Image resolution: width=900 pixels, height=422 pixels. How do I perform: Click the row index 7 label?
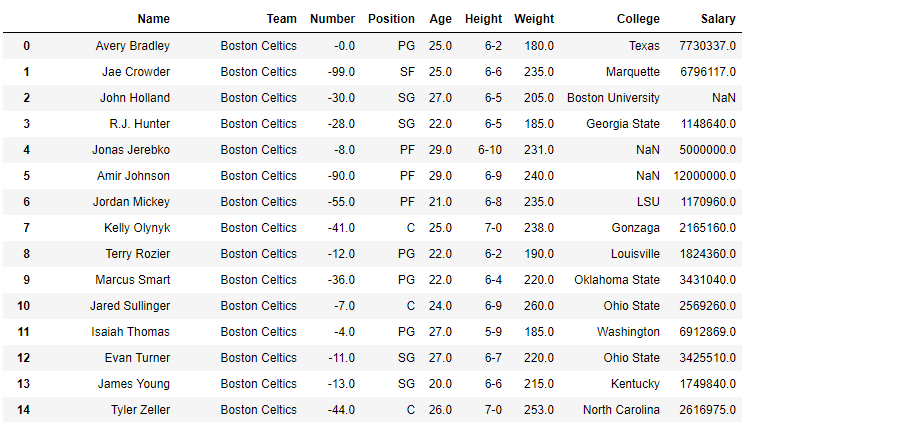[26, 228]
